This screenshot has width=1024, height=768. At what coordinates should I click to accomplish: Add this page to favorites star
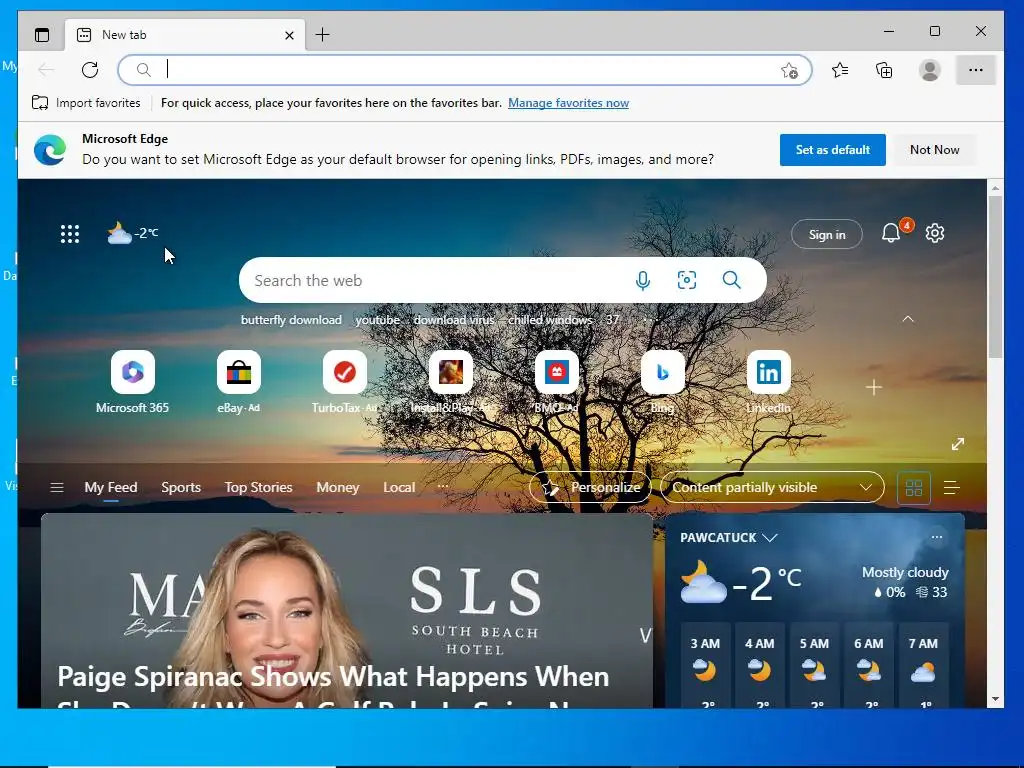tap(790, 70)
